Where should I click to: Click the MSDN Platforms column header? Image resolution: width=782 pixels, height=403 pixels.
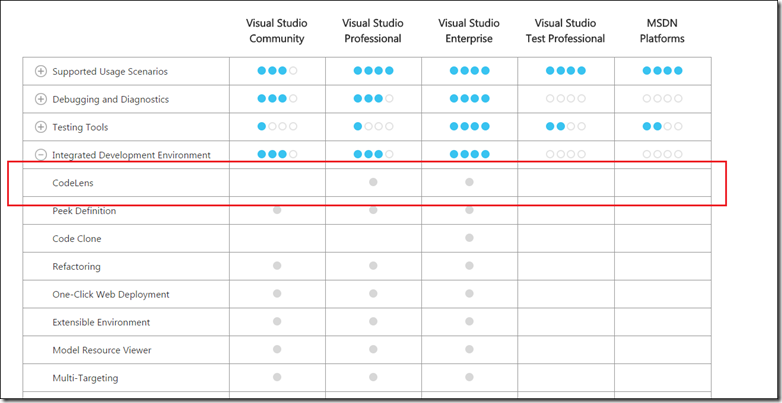[x=662, y=31]
